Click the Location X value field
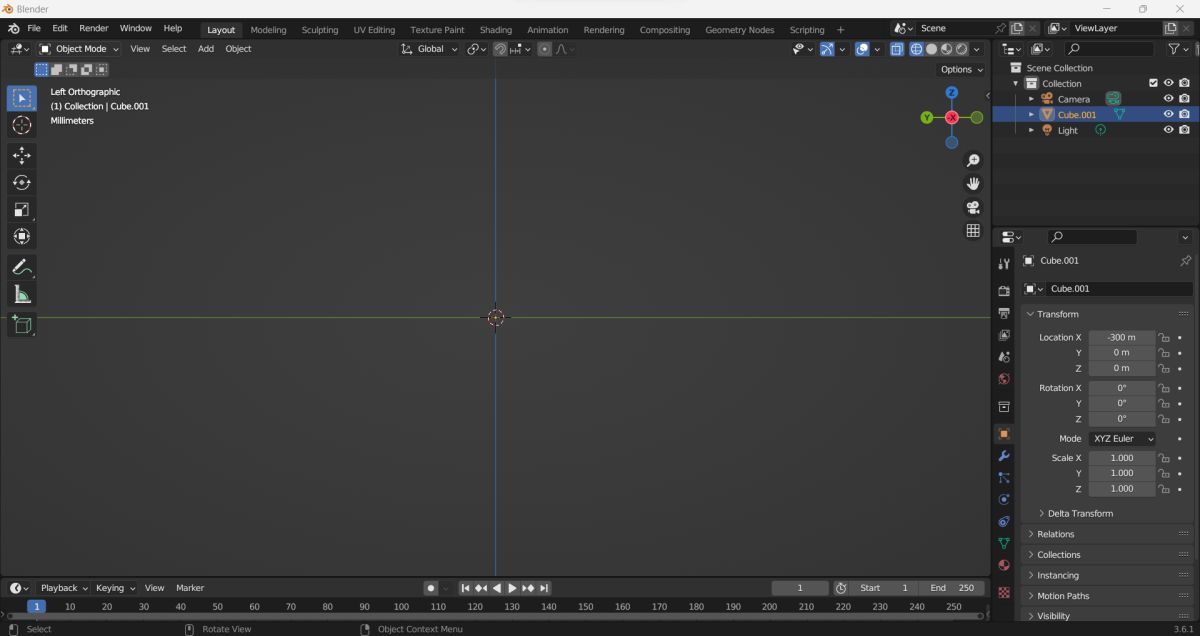 (x=1121, y=338)
